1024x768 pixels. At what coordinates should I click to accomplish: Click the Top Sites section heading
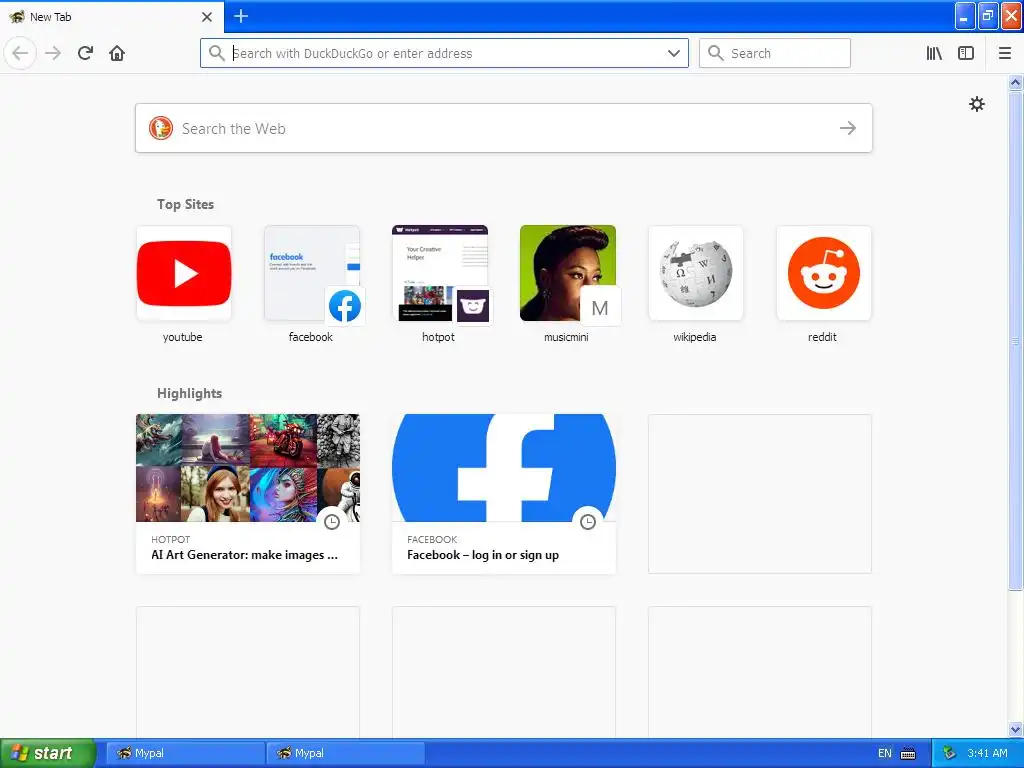click(185, 204)
